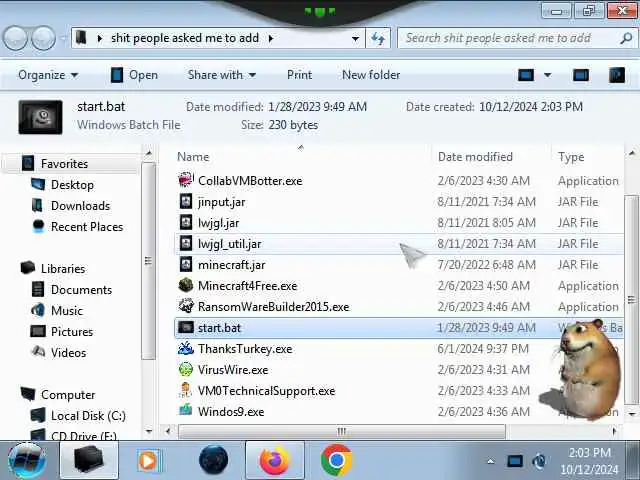640x480 pixels.
Task: Open Music library
Action: 67,311
